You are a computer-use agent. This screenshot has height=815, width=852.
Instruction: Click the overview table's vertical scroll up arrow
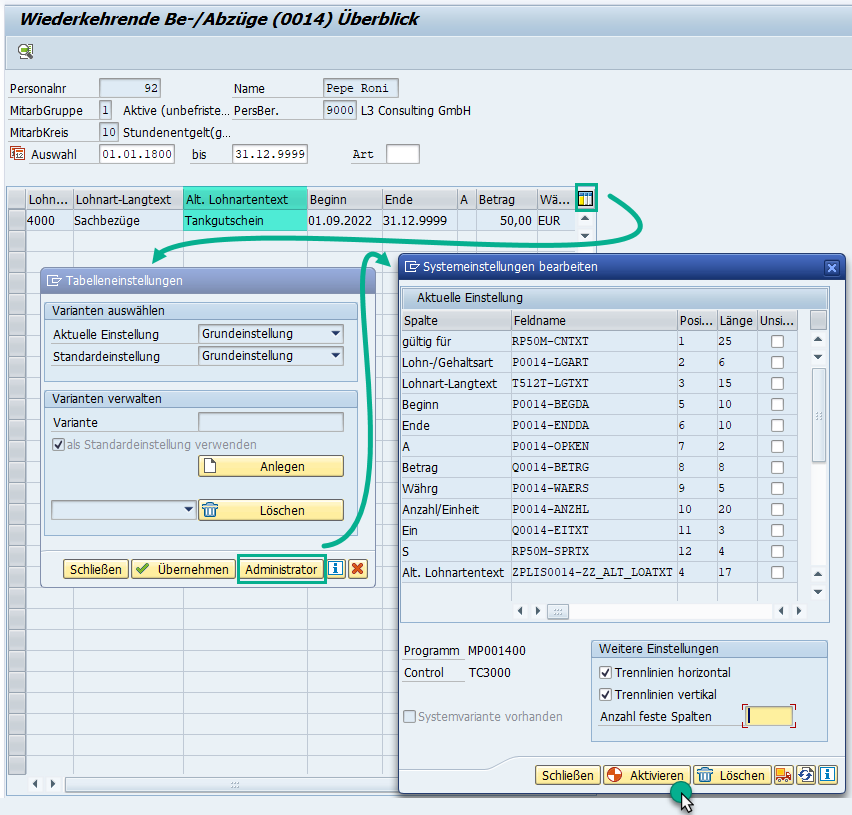pos(585,218)
